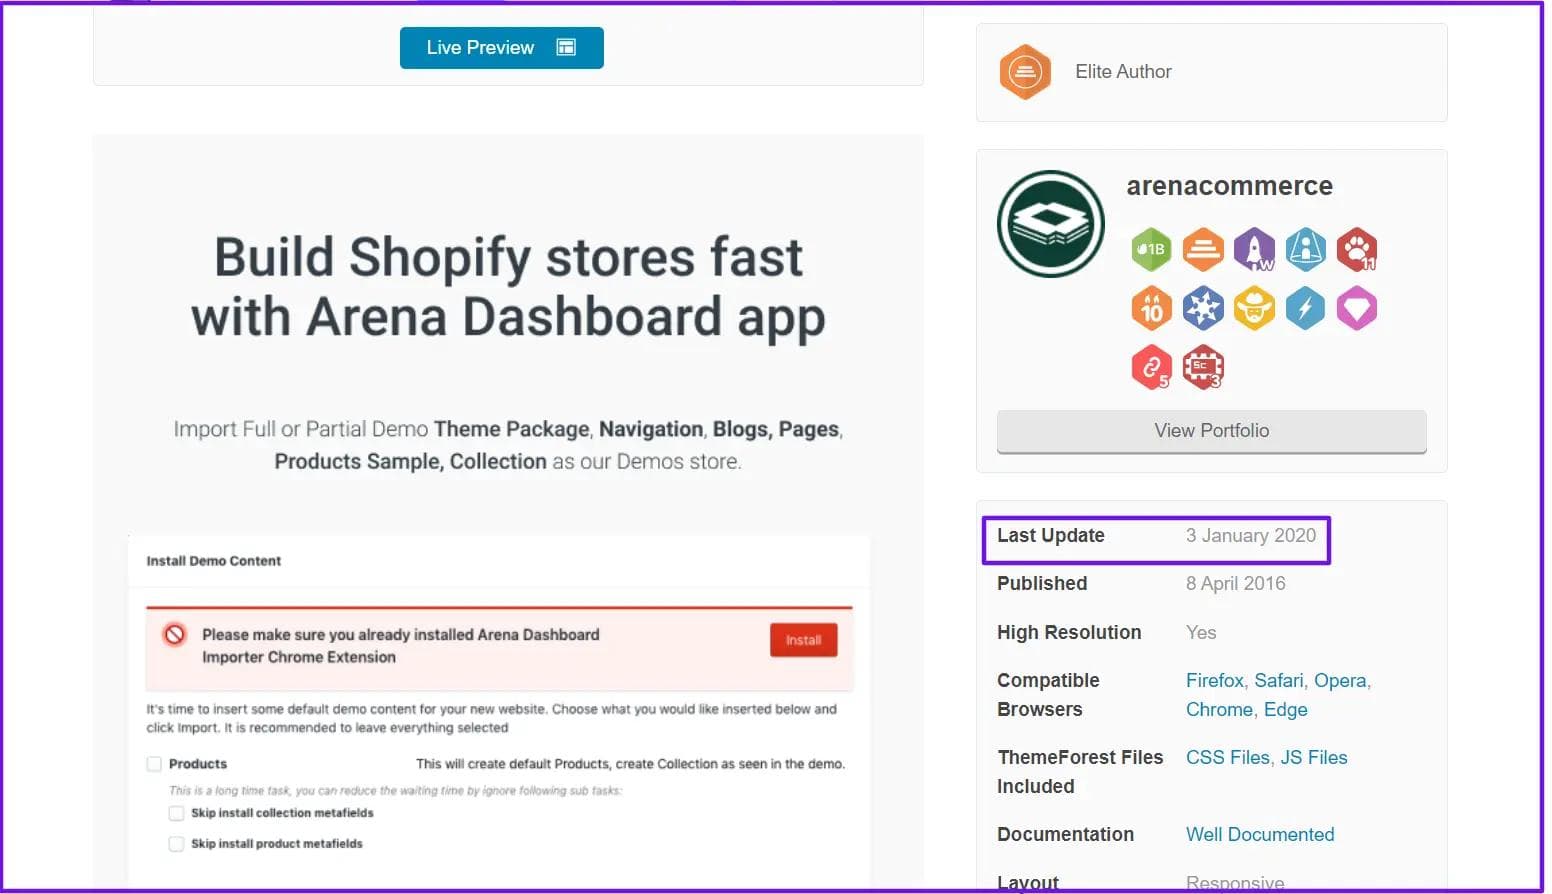Tick Skip install collection metafields
The width and height of the screenshot is (1552, 894).
[176, 813]
